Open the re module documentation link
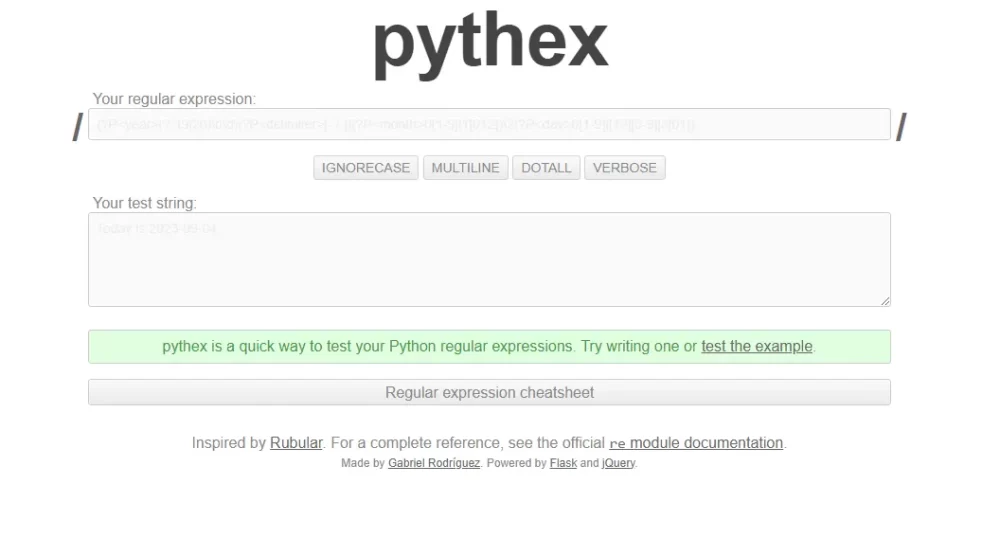 pyautogui.click(x=696, y=442)
